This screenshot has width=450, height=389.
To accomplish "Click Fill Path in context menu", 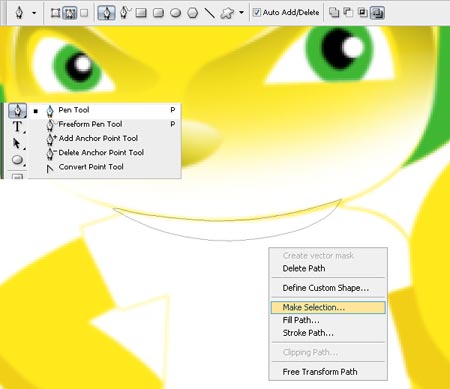I will coord(328,320).
